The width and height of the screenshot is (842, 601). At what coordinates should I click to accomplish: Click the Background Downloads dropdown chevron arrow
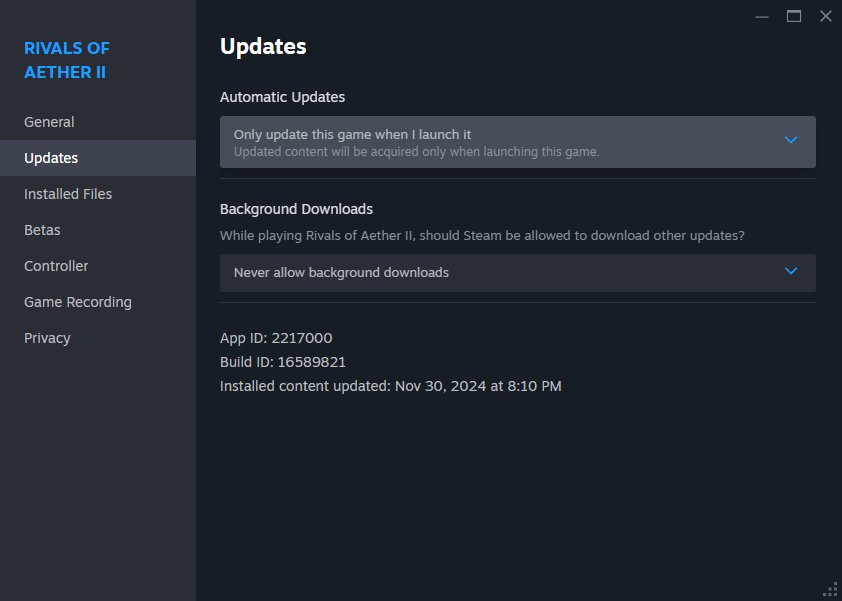(x=790, y=271)
